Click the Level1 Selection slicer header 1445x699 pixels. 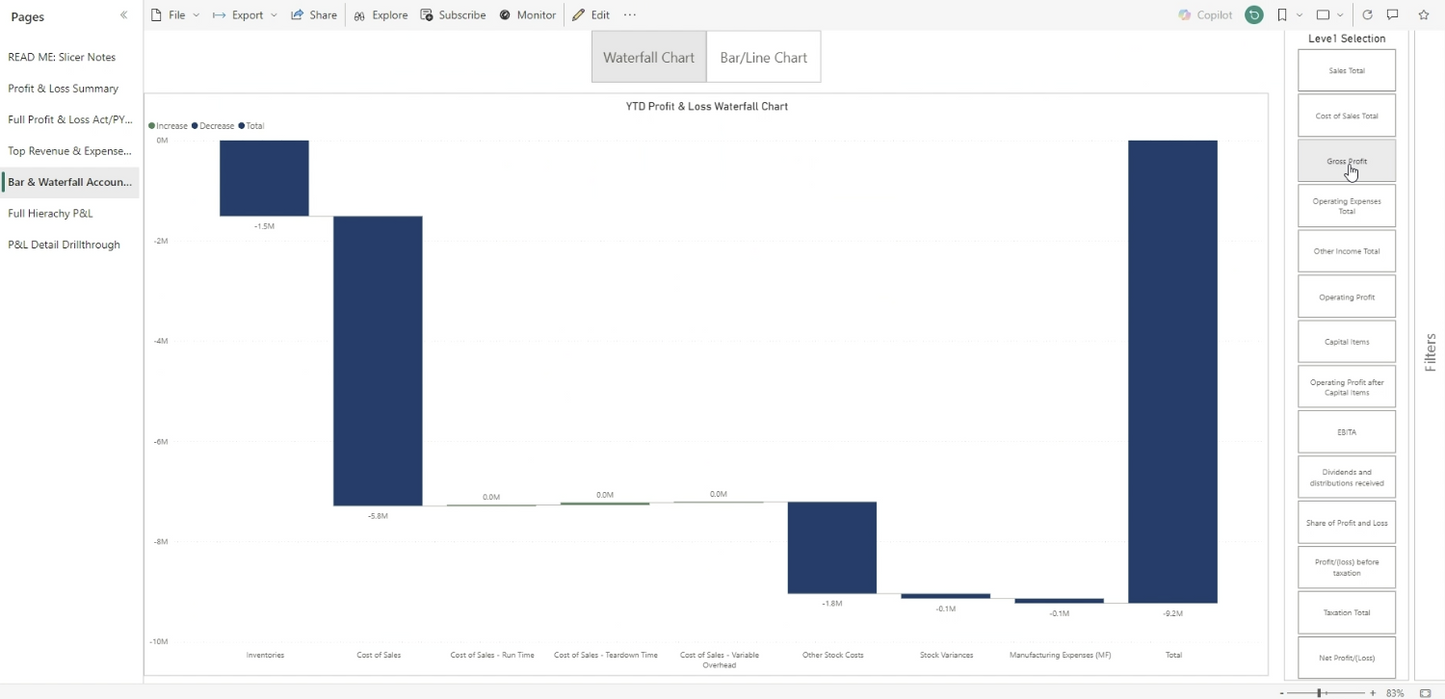coord(1347,38)
